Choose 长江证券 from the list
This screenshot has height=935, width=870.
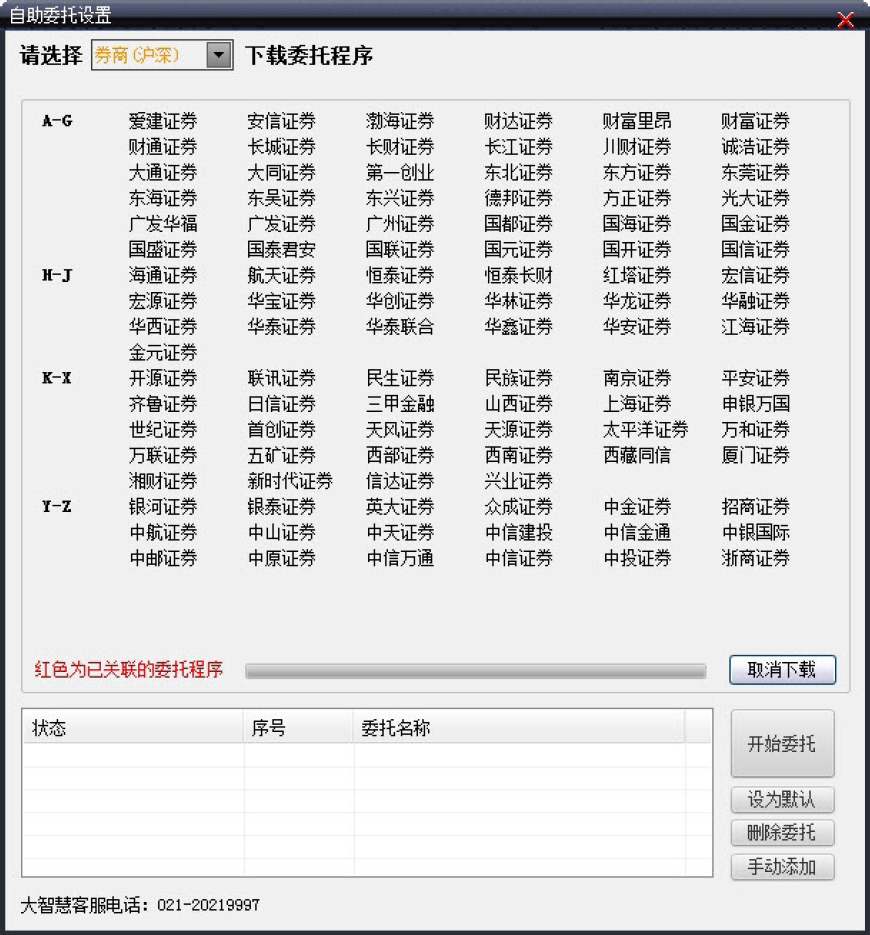518,147
